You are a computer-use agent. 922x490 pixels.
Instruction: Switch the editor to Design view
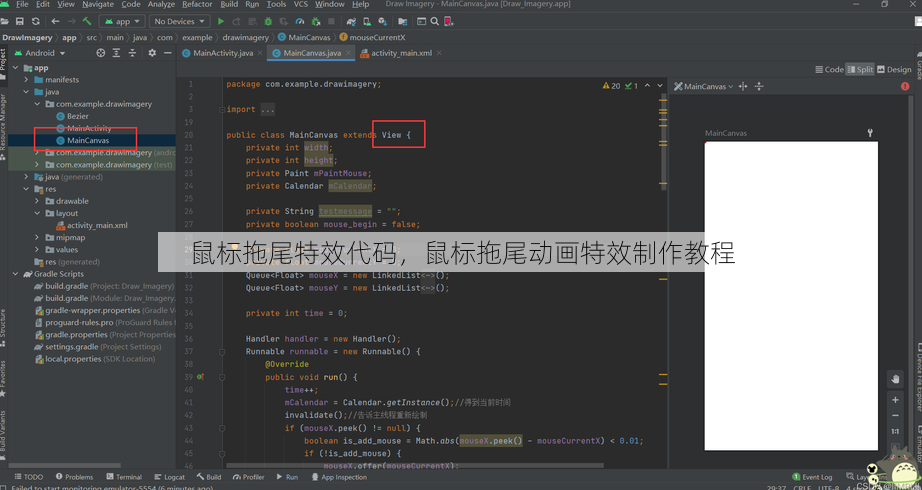click(x=894, y=69)
